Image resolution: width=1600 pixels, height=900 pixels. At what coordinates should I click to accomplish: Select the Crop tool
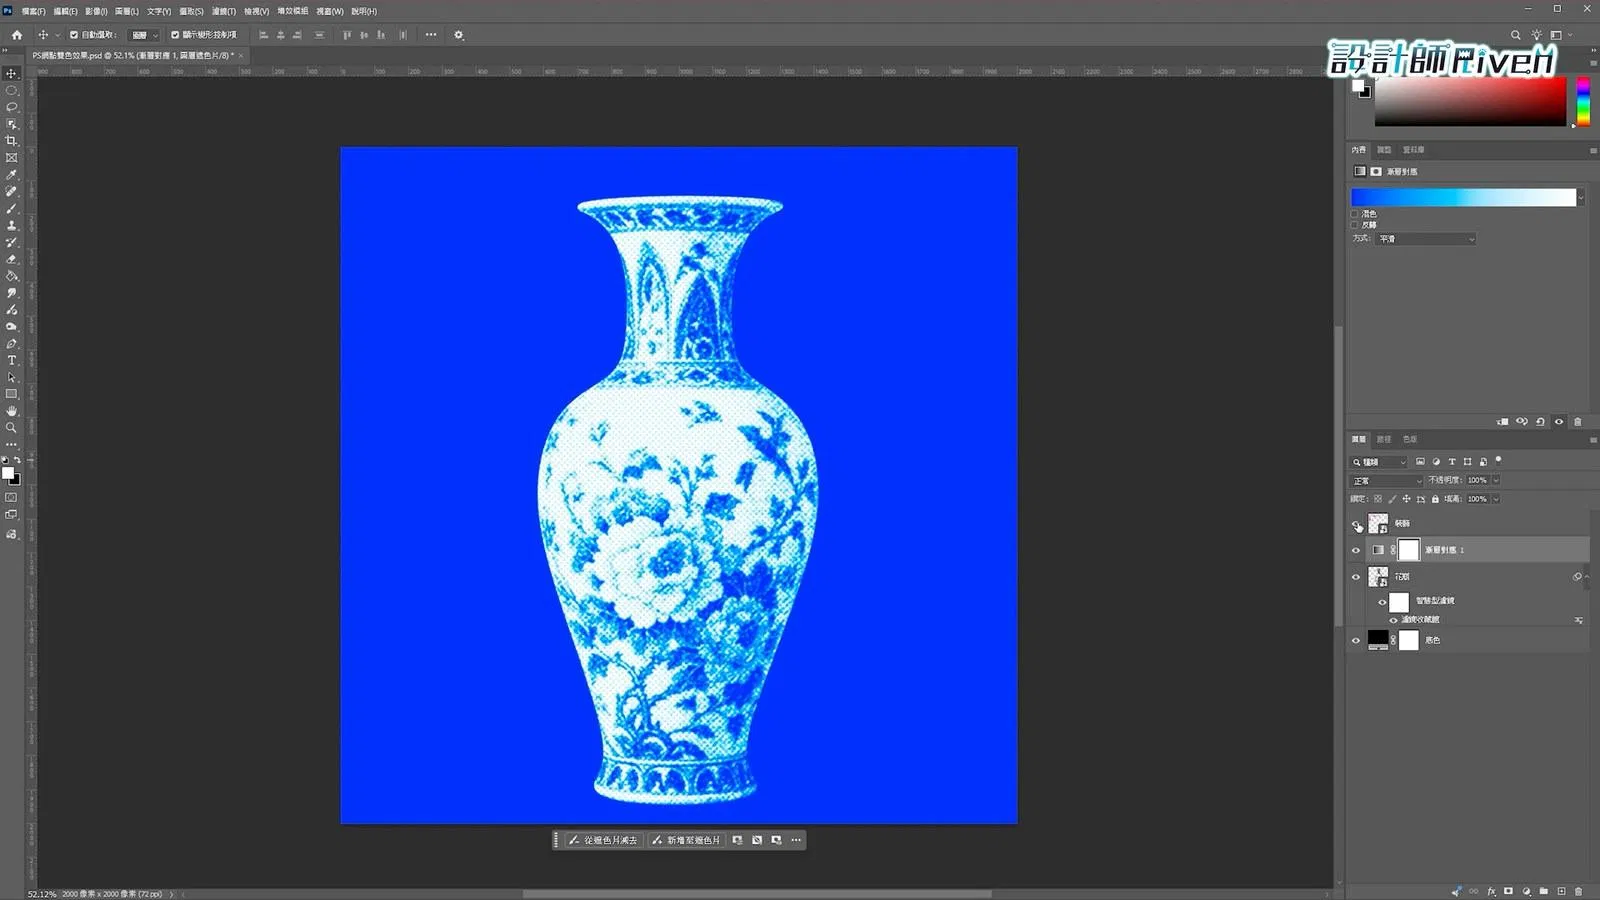pos(12,141)
